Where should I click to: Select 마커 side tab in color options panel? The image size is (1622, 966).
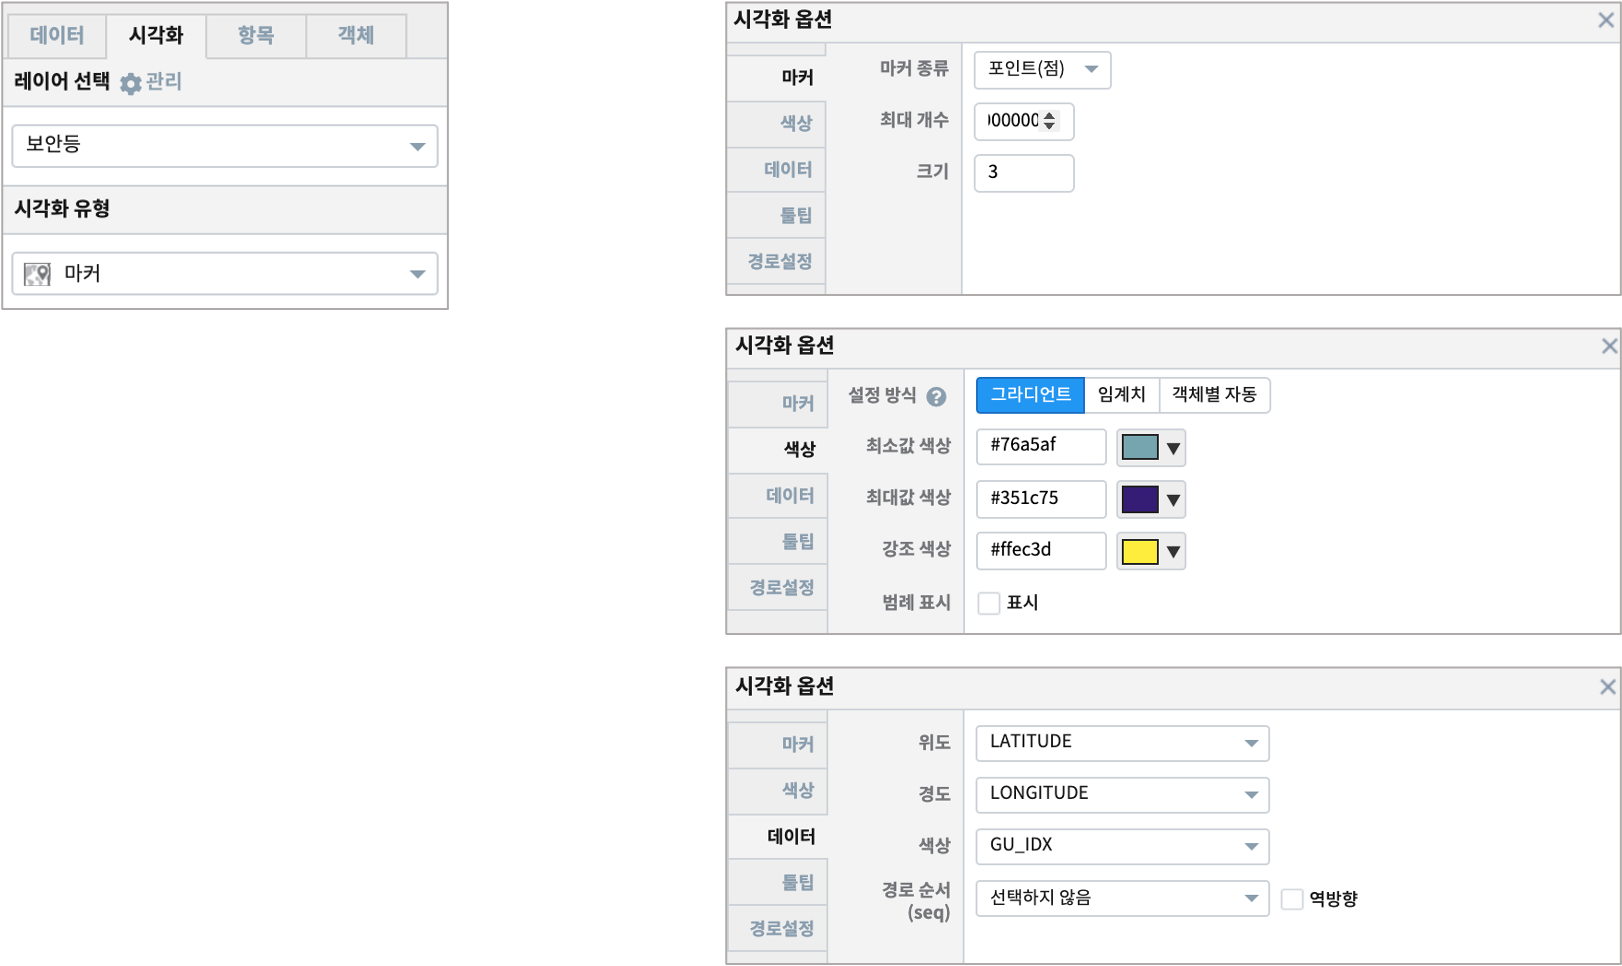click(x=778, y=404)
